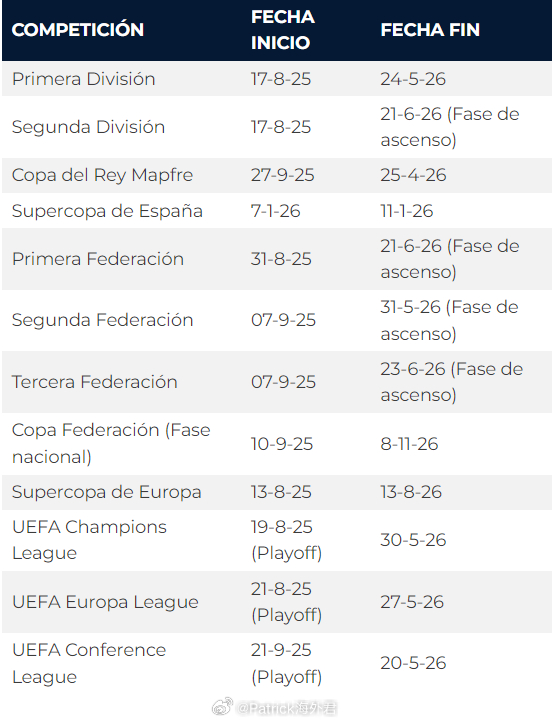Click the Segunda Federación row name
The height and width of the screenshot is (722, 553).
click(102, 320)
